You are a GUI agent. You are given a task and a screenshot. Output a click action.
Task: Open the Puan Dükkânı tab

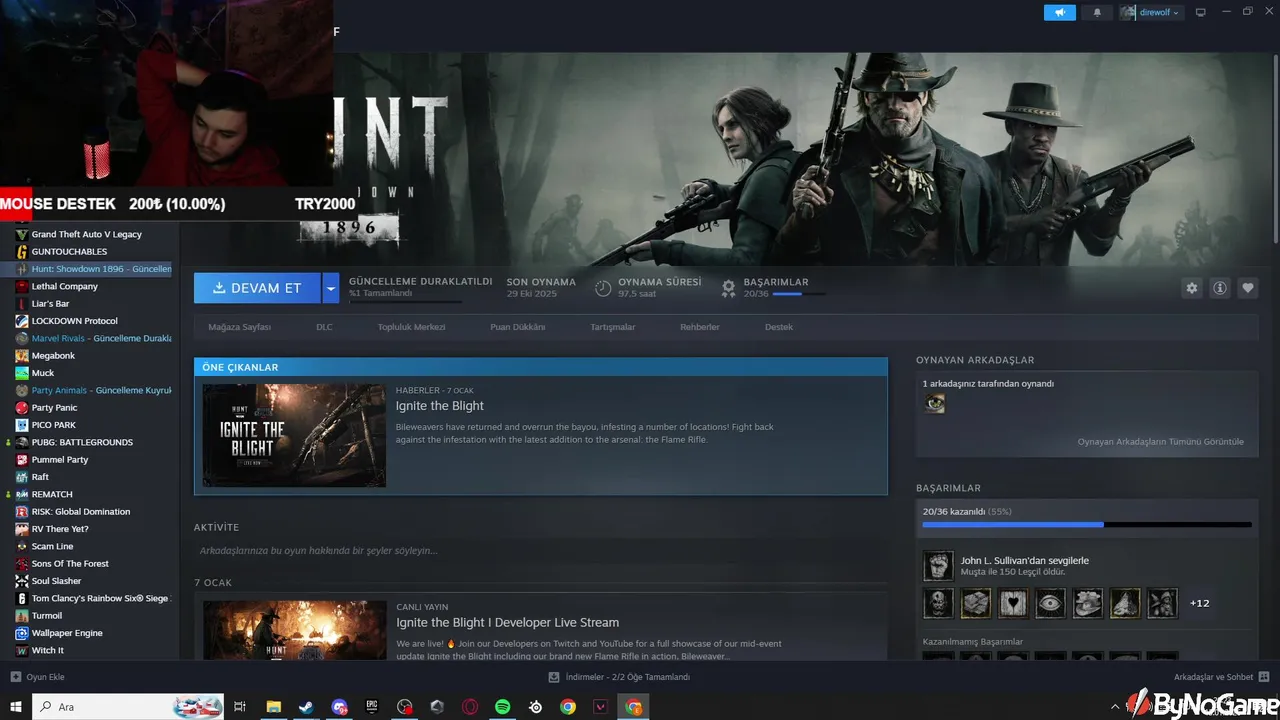coord(517,327)
